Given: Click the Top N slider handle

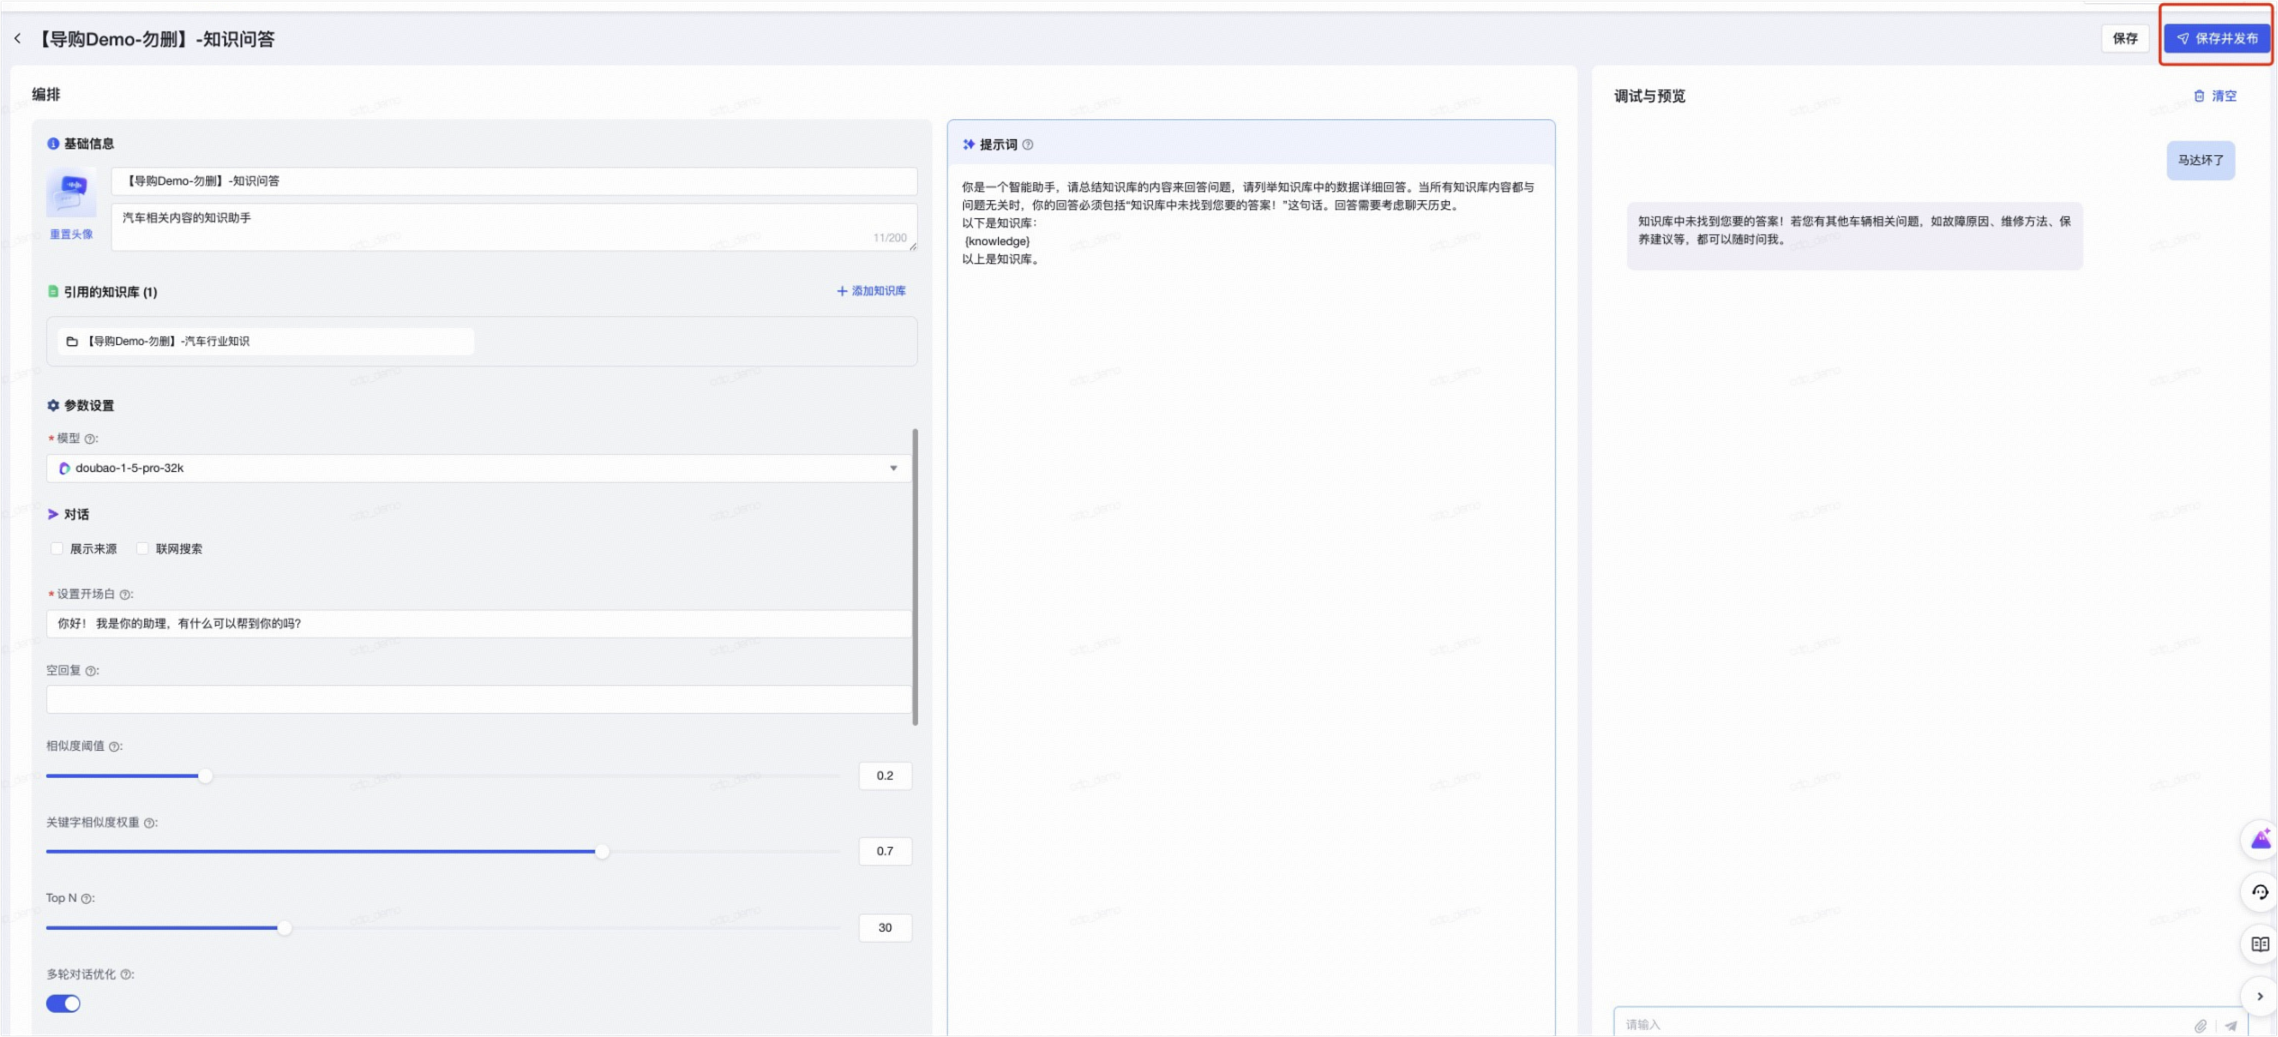Looking at the screenshot, I should tap(285, 928).
